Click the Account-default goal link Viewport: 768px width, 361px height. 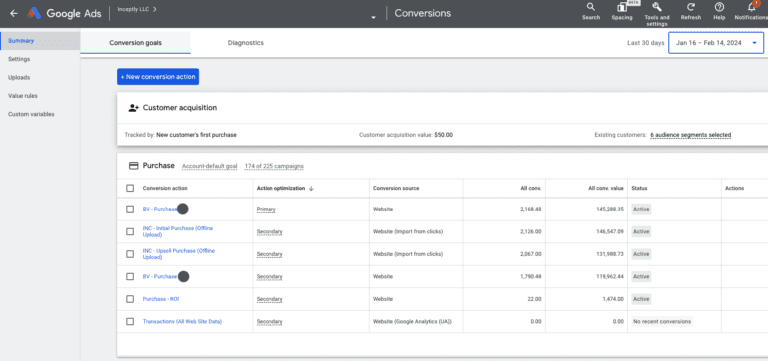(210, 167)
